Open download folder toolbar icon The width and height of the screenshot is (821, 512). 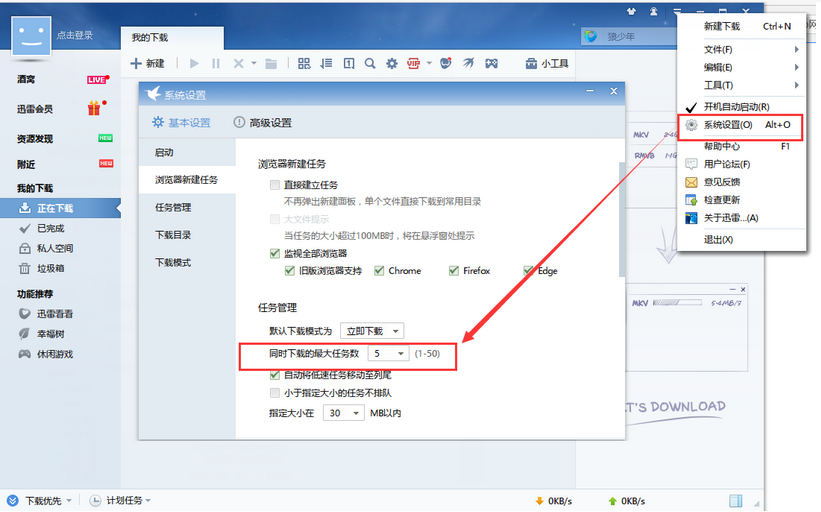(271, 63)
